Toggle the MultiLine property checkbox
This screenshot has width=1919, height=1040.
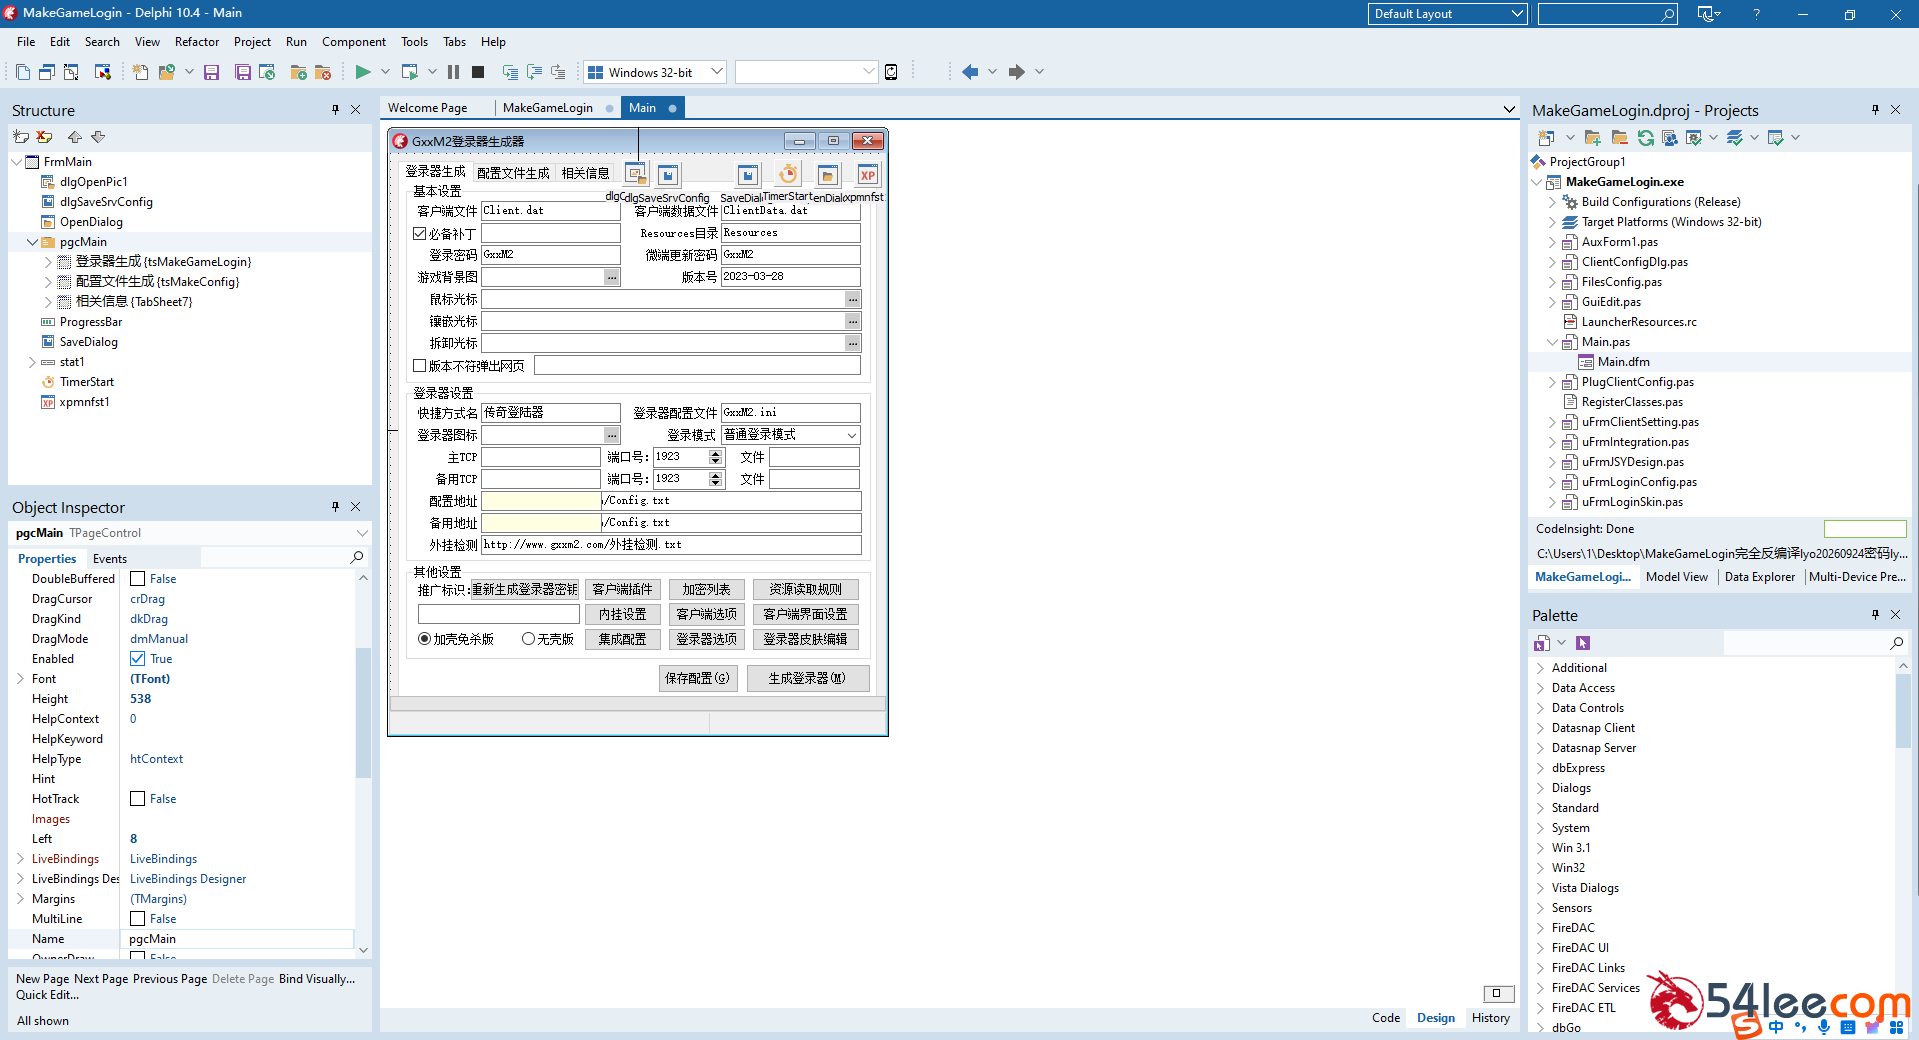pyautogui.click(x=138, y=919)
